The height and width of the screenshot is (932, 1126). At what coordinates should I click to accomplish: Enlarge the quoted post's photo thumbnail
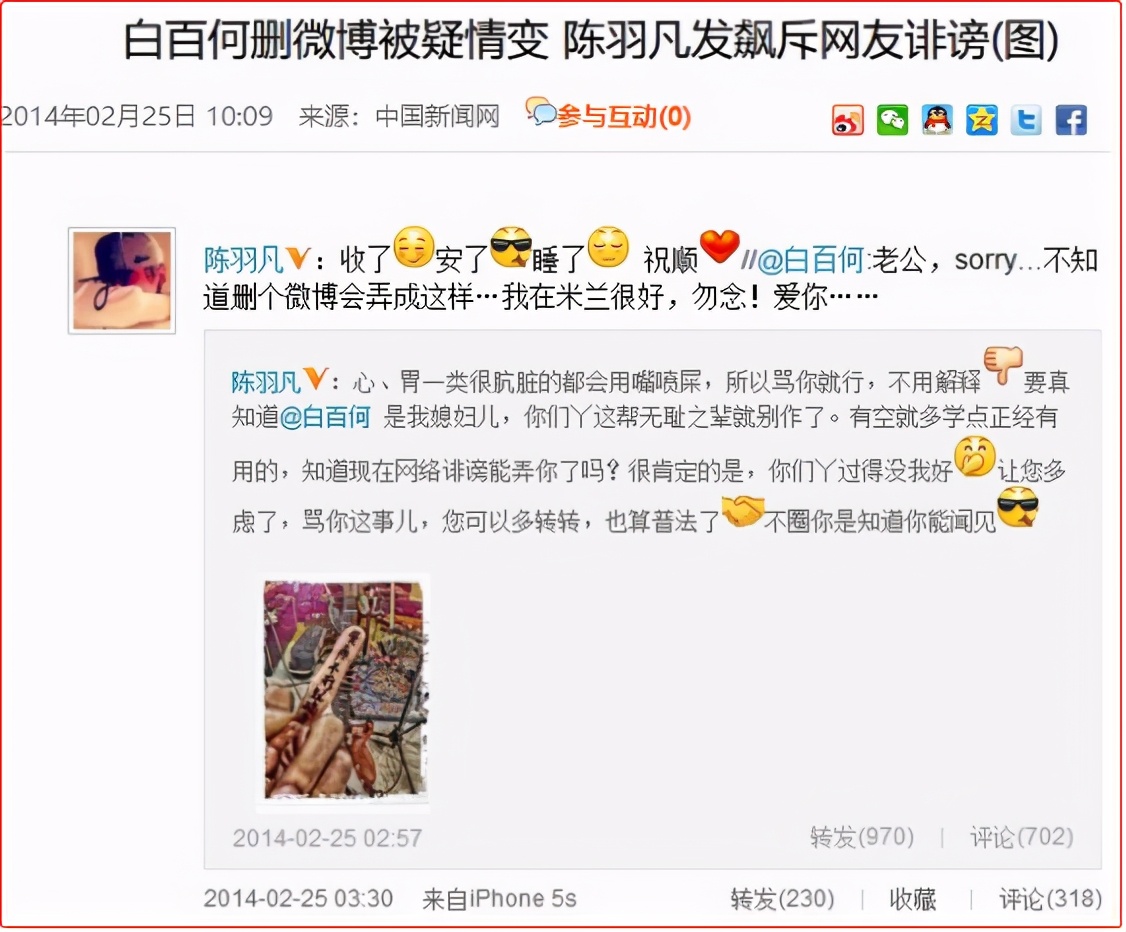(344, 691)
